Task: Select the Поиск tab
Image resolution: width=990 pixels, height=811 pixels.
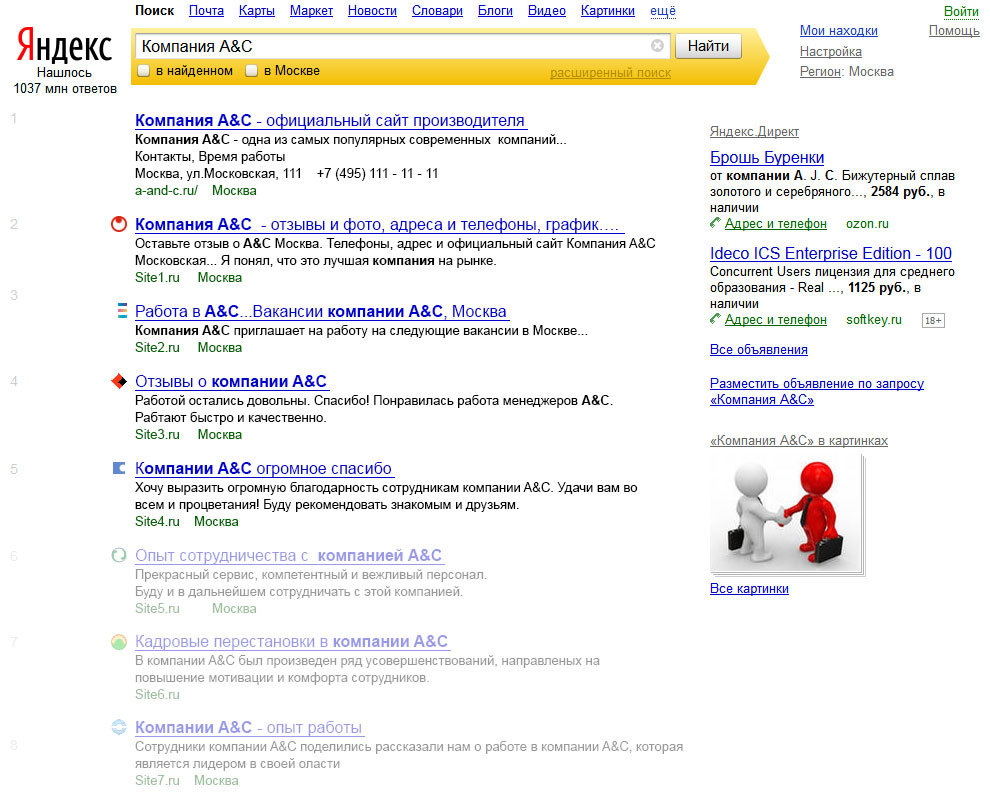Action: (155, 11)
